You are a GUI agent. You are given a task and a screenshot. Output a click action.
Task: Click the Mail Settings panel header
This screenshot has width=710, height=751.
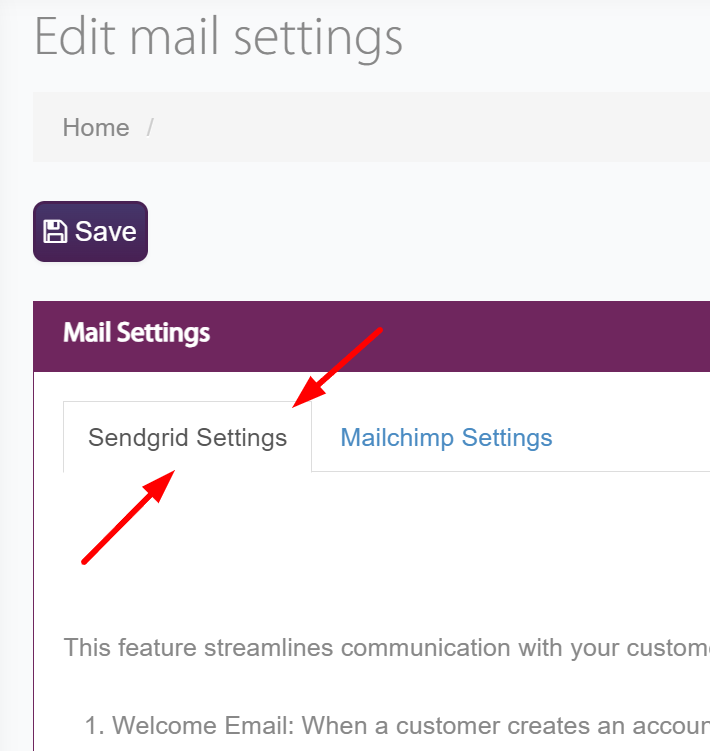[372, 336]
